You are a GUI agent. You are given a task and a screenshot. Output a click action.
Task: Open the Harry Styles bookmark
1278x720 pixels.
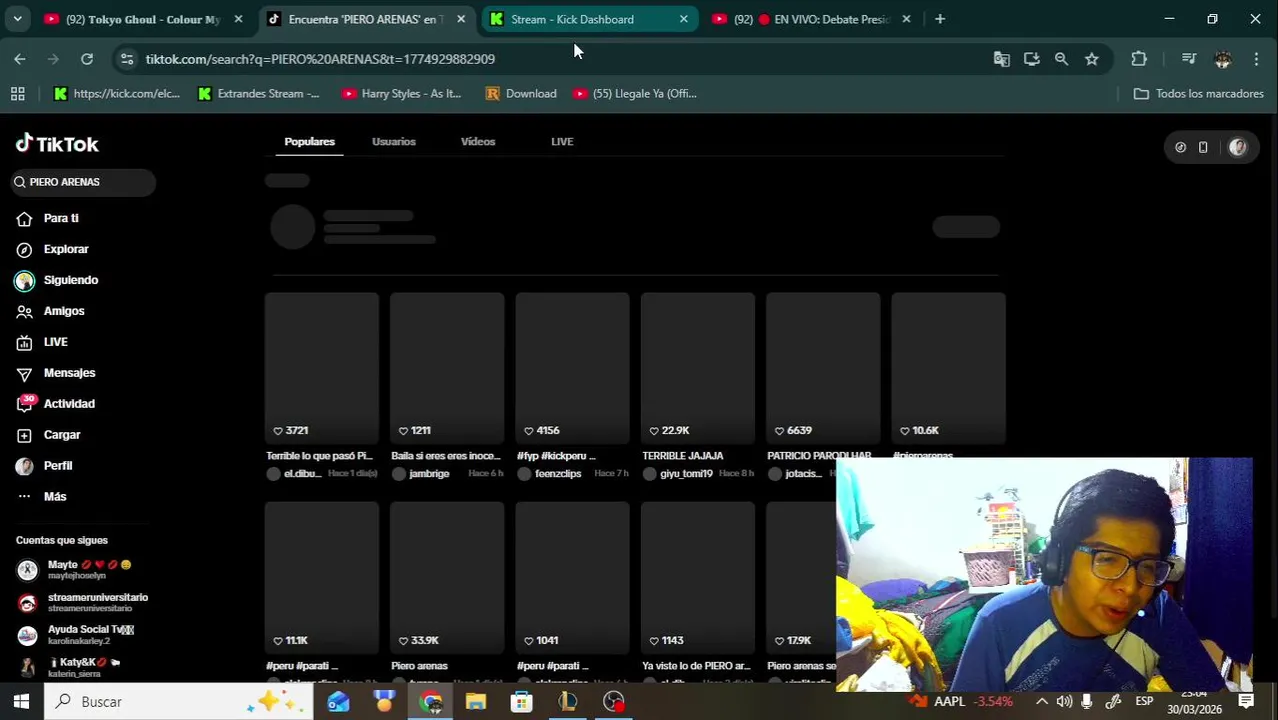pyautogui.click(x=401, y=93)
